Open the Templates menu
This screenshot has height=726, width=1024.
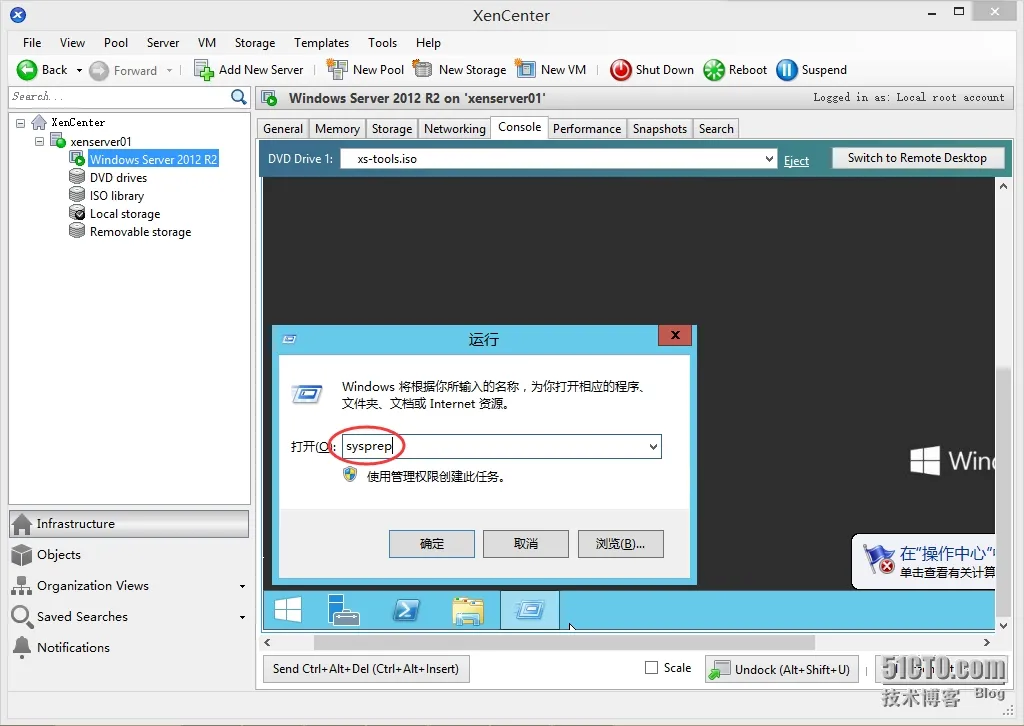point(321,42)
